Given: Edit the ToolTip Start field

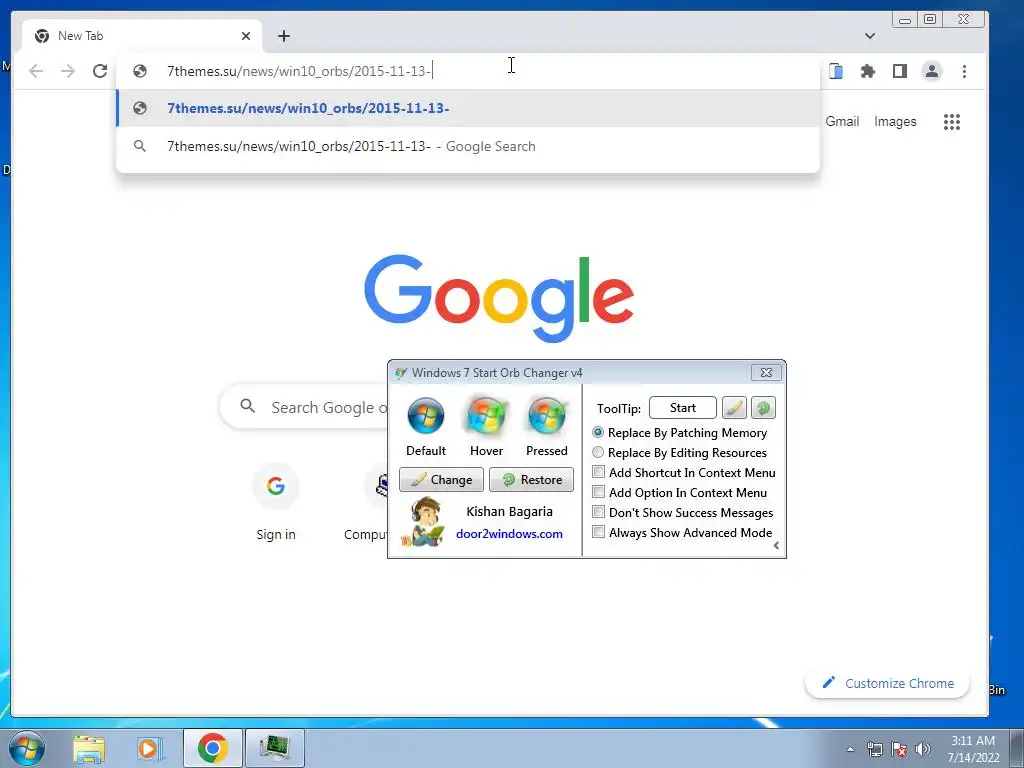Looking at the screenshot, I should pyautogui.click(x=682, y=408).
